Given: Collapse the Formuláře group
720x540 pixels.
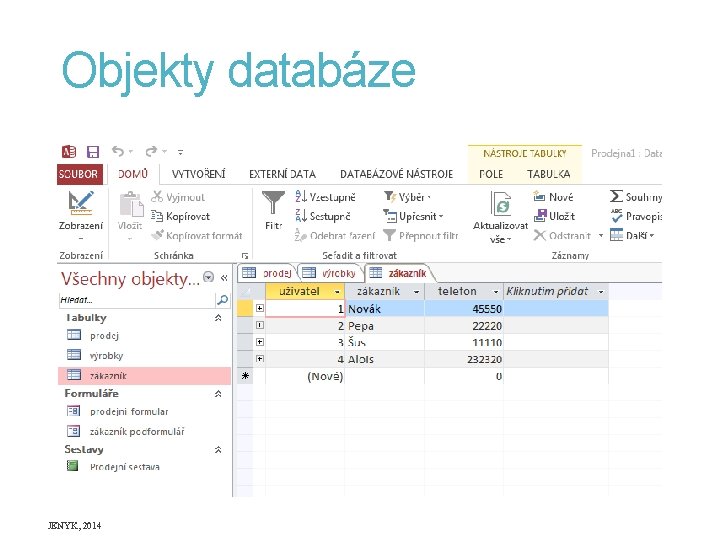Looking at the screenshot, I should coord(219,394).
